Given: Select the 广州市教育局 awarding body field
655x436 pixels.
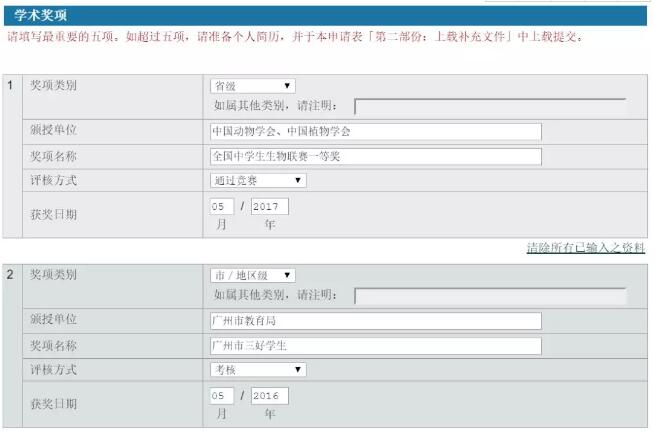Looking at the screenshot, I should [x=375, y=321].
